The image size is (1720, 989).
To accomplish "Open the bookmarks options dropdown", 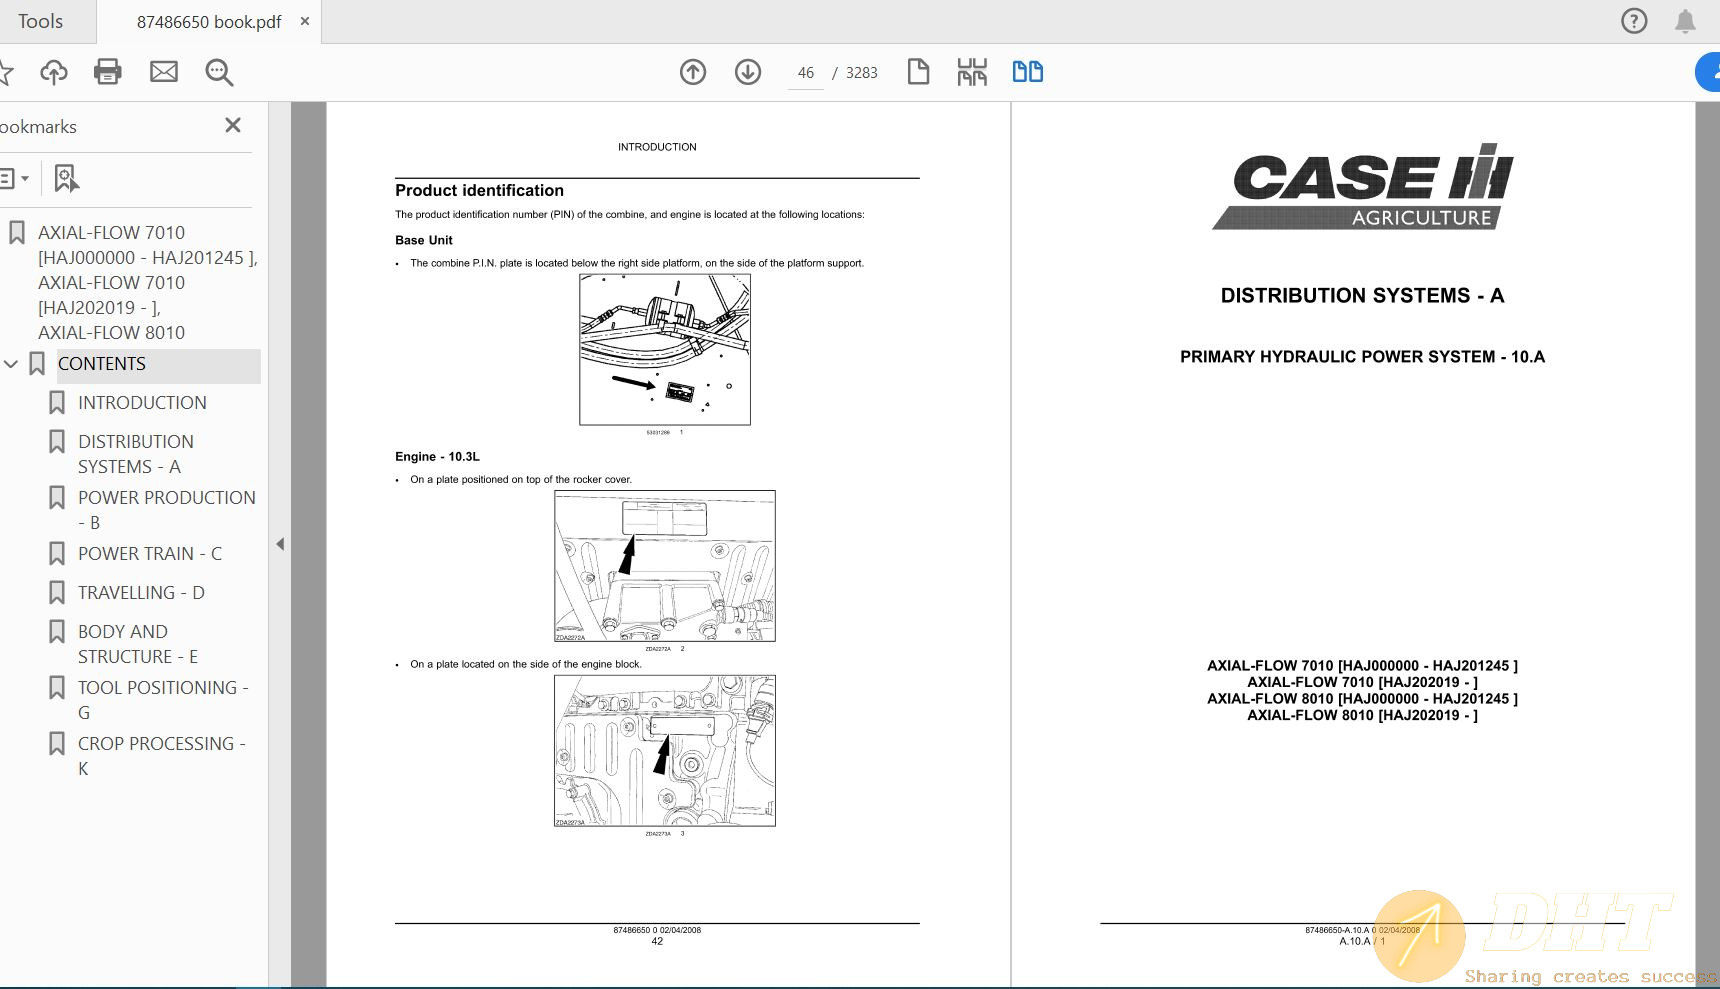I will [14, 179].
